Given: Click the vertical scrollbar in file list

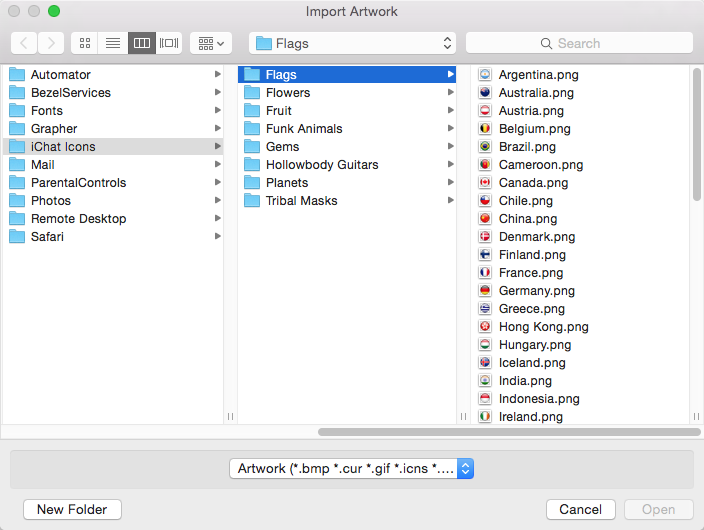Looking at the screenshot, I should [696, 134].
